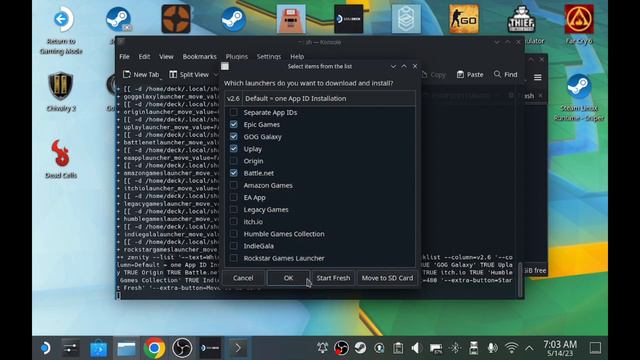Click Cancel in the launcher dialog

click(243, 278)
